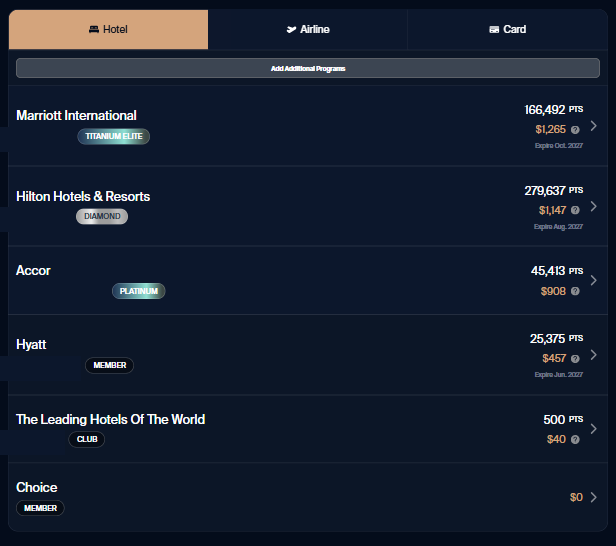Expand the Marriott International row chevron
This screenshot has width=616, height=546.
pos(593,126)
